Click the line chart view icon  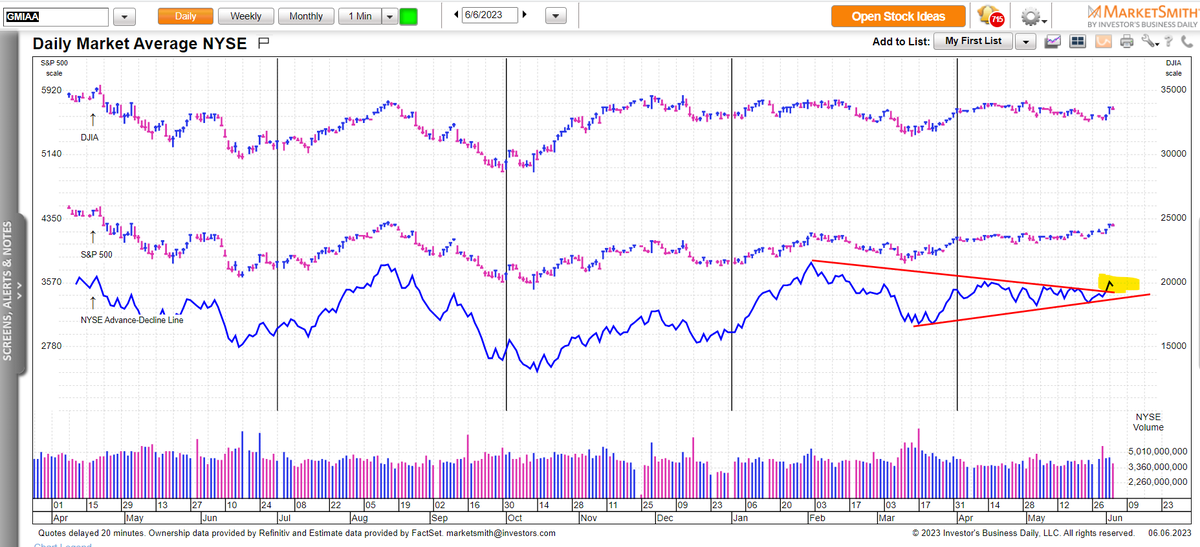click(1053, 41)
